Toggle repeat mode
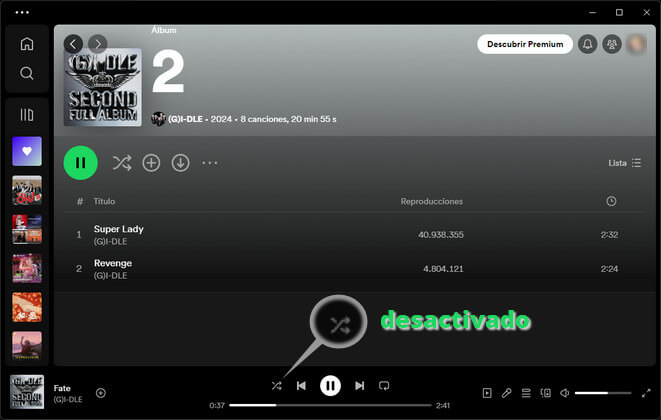 [384, 385]
